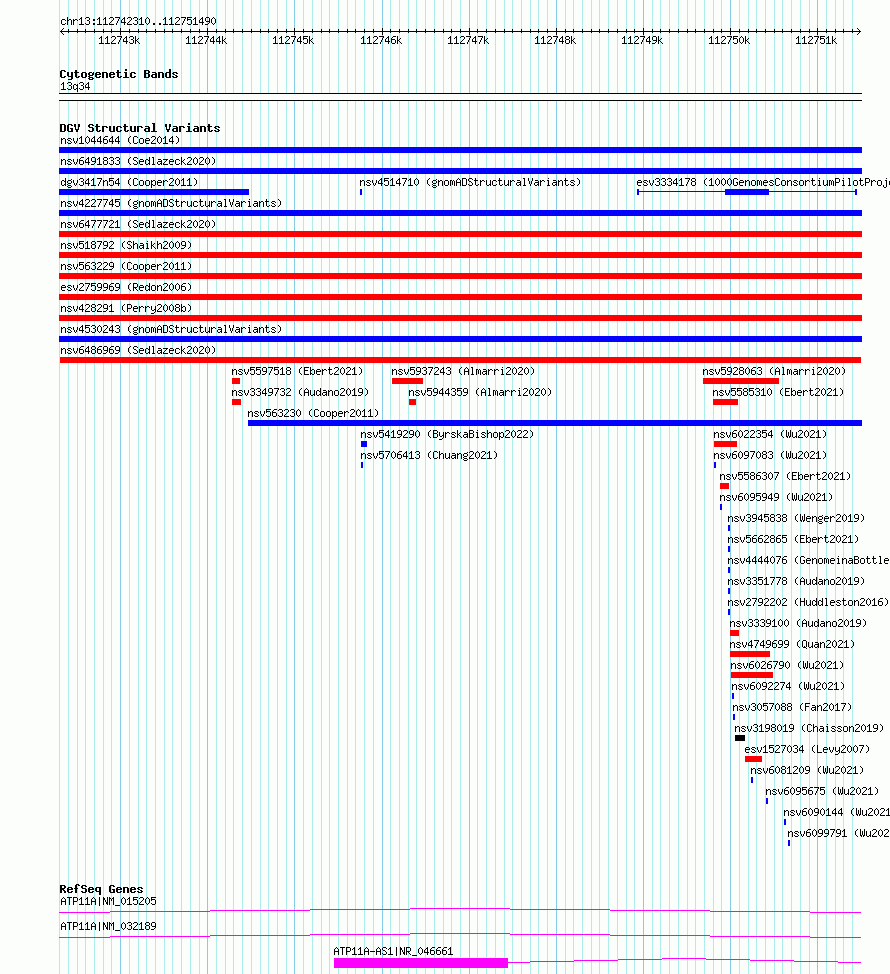Select the blue bar for nsv6491833 (Sedlazeck2020)

[460, 171]
